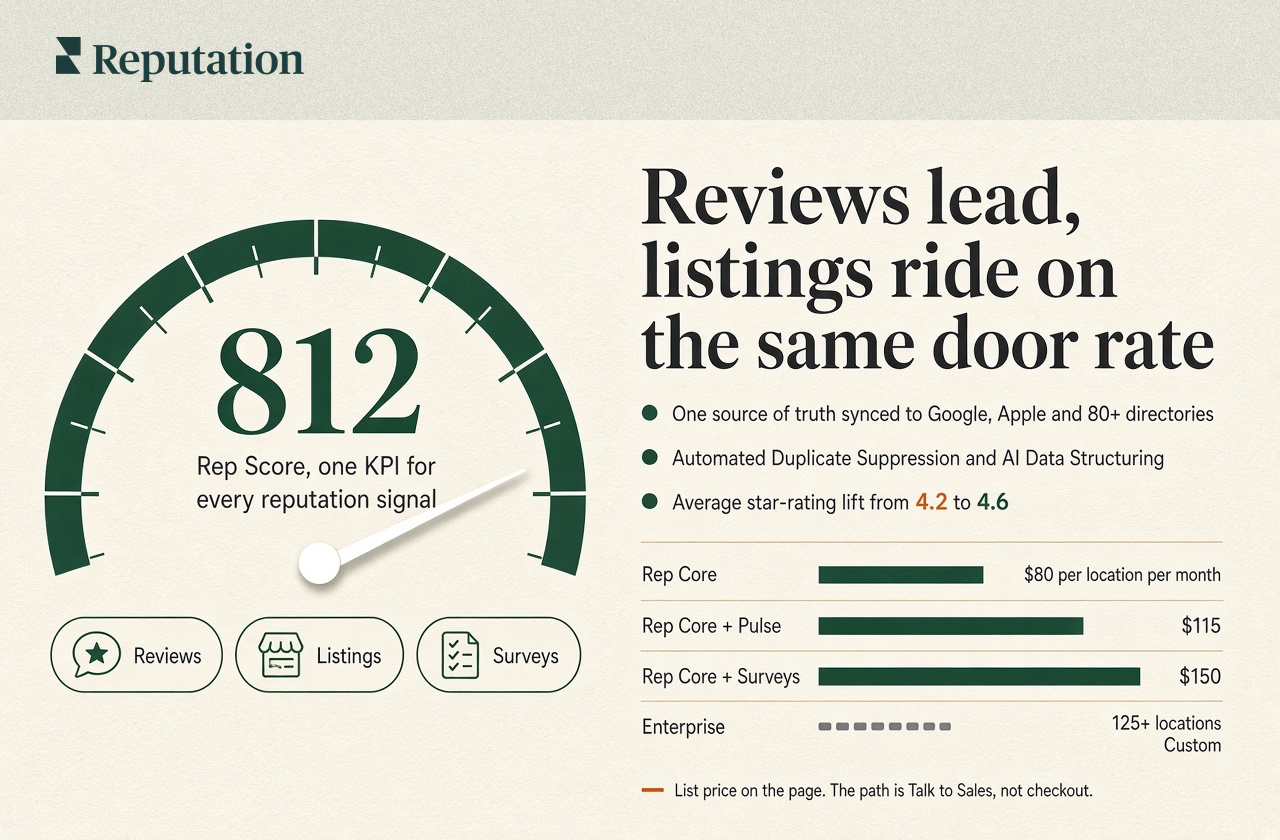Click "Custom" under 125+ locations
The image size is (1280, 840).
1193,746
